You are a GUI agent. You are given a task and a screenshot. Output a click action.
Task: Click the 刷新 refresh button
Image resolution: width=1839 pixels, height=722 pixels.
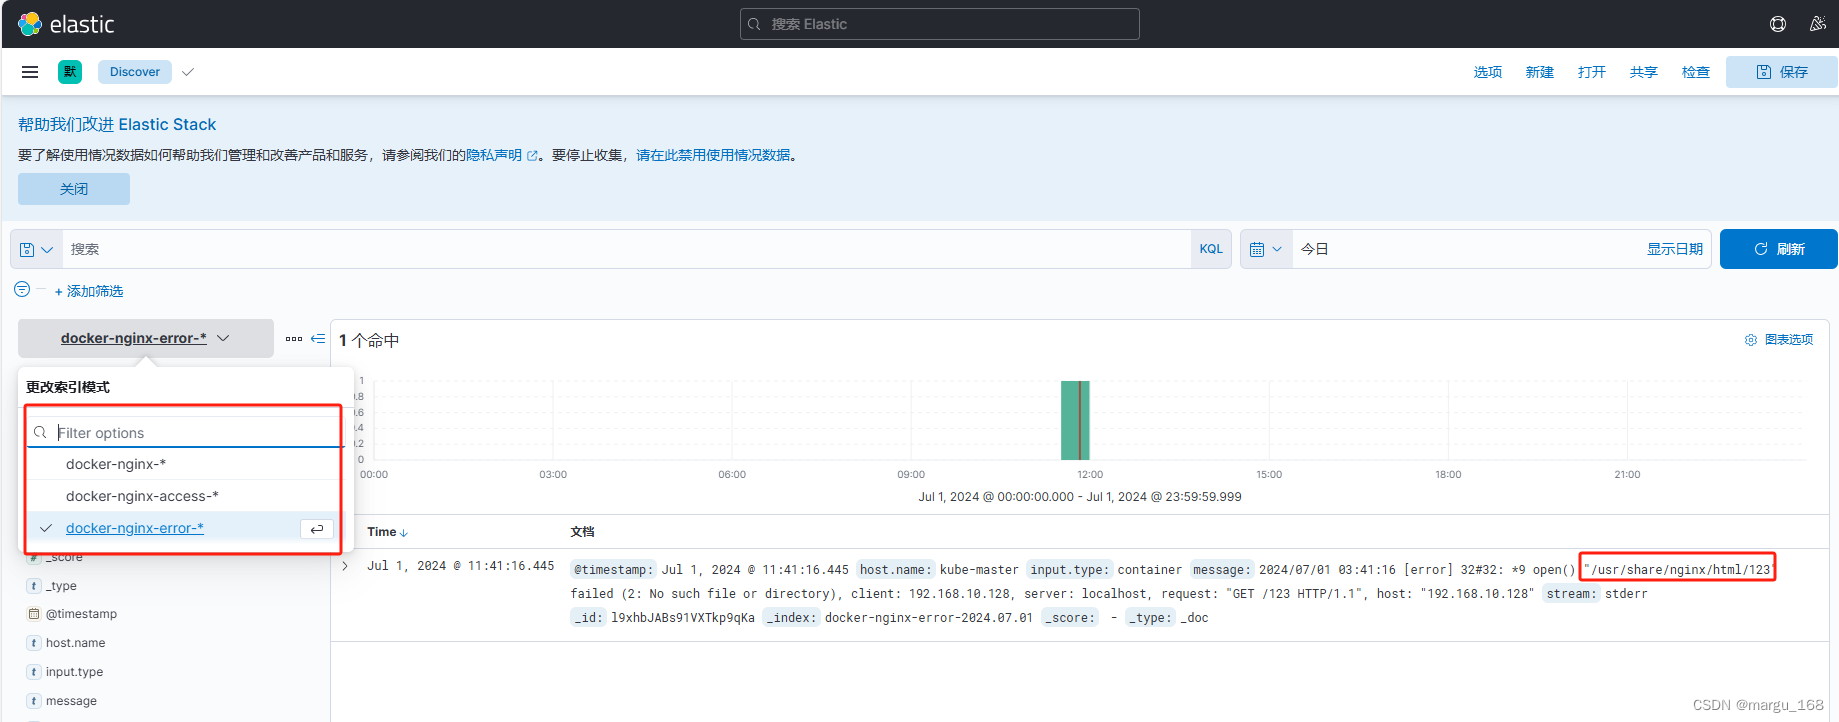coord(1779,249)
